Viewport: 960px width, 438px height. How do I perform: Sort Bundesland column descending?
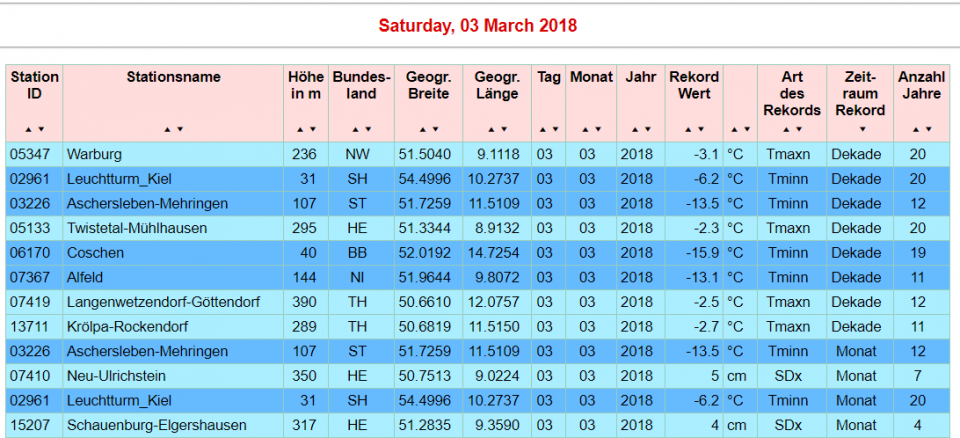point(369,129)
